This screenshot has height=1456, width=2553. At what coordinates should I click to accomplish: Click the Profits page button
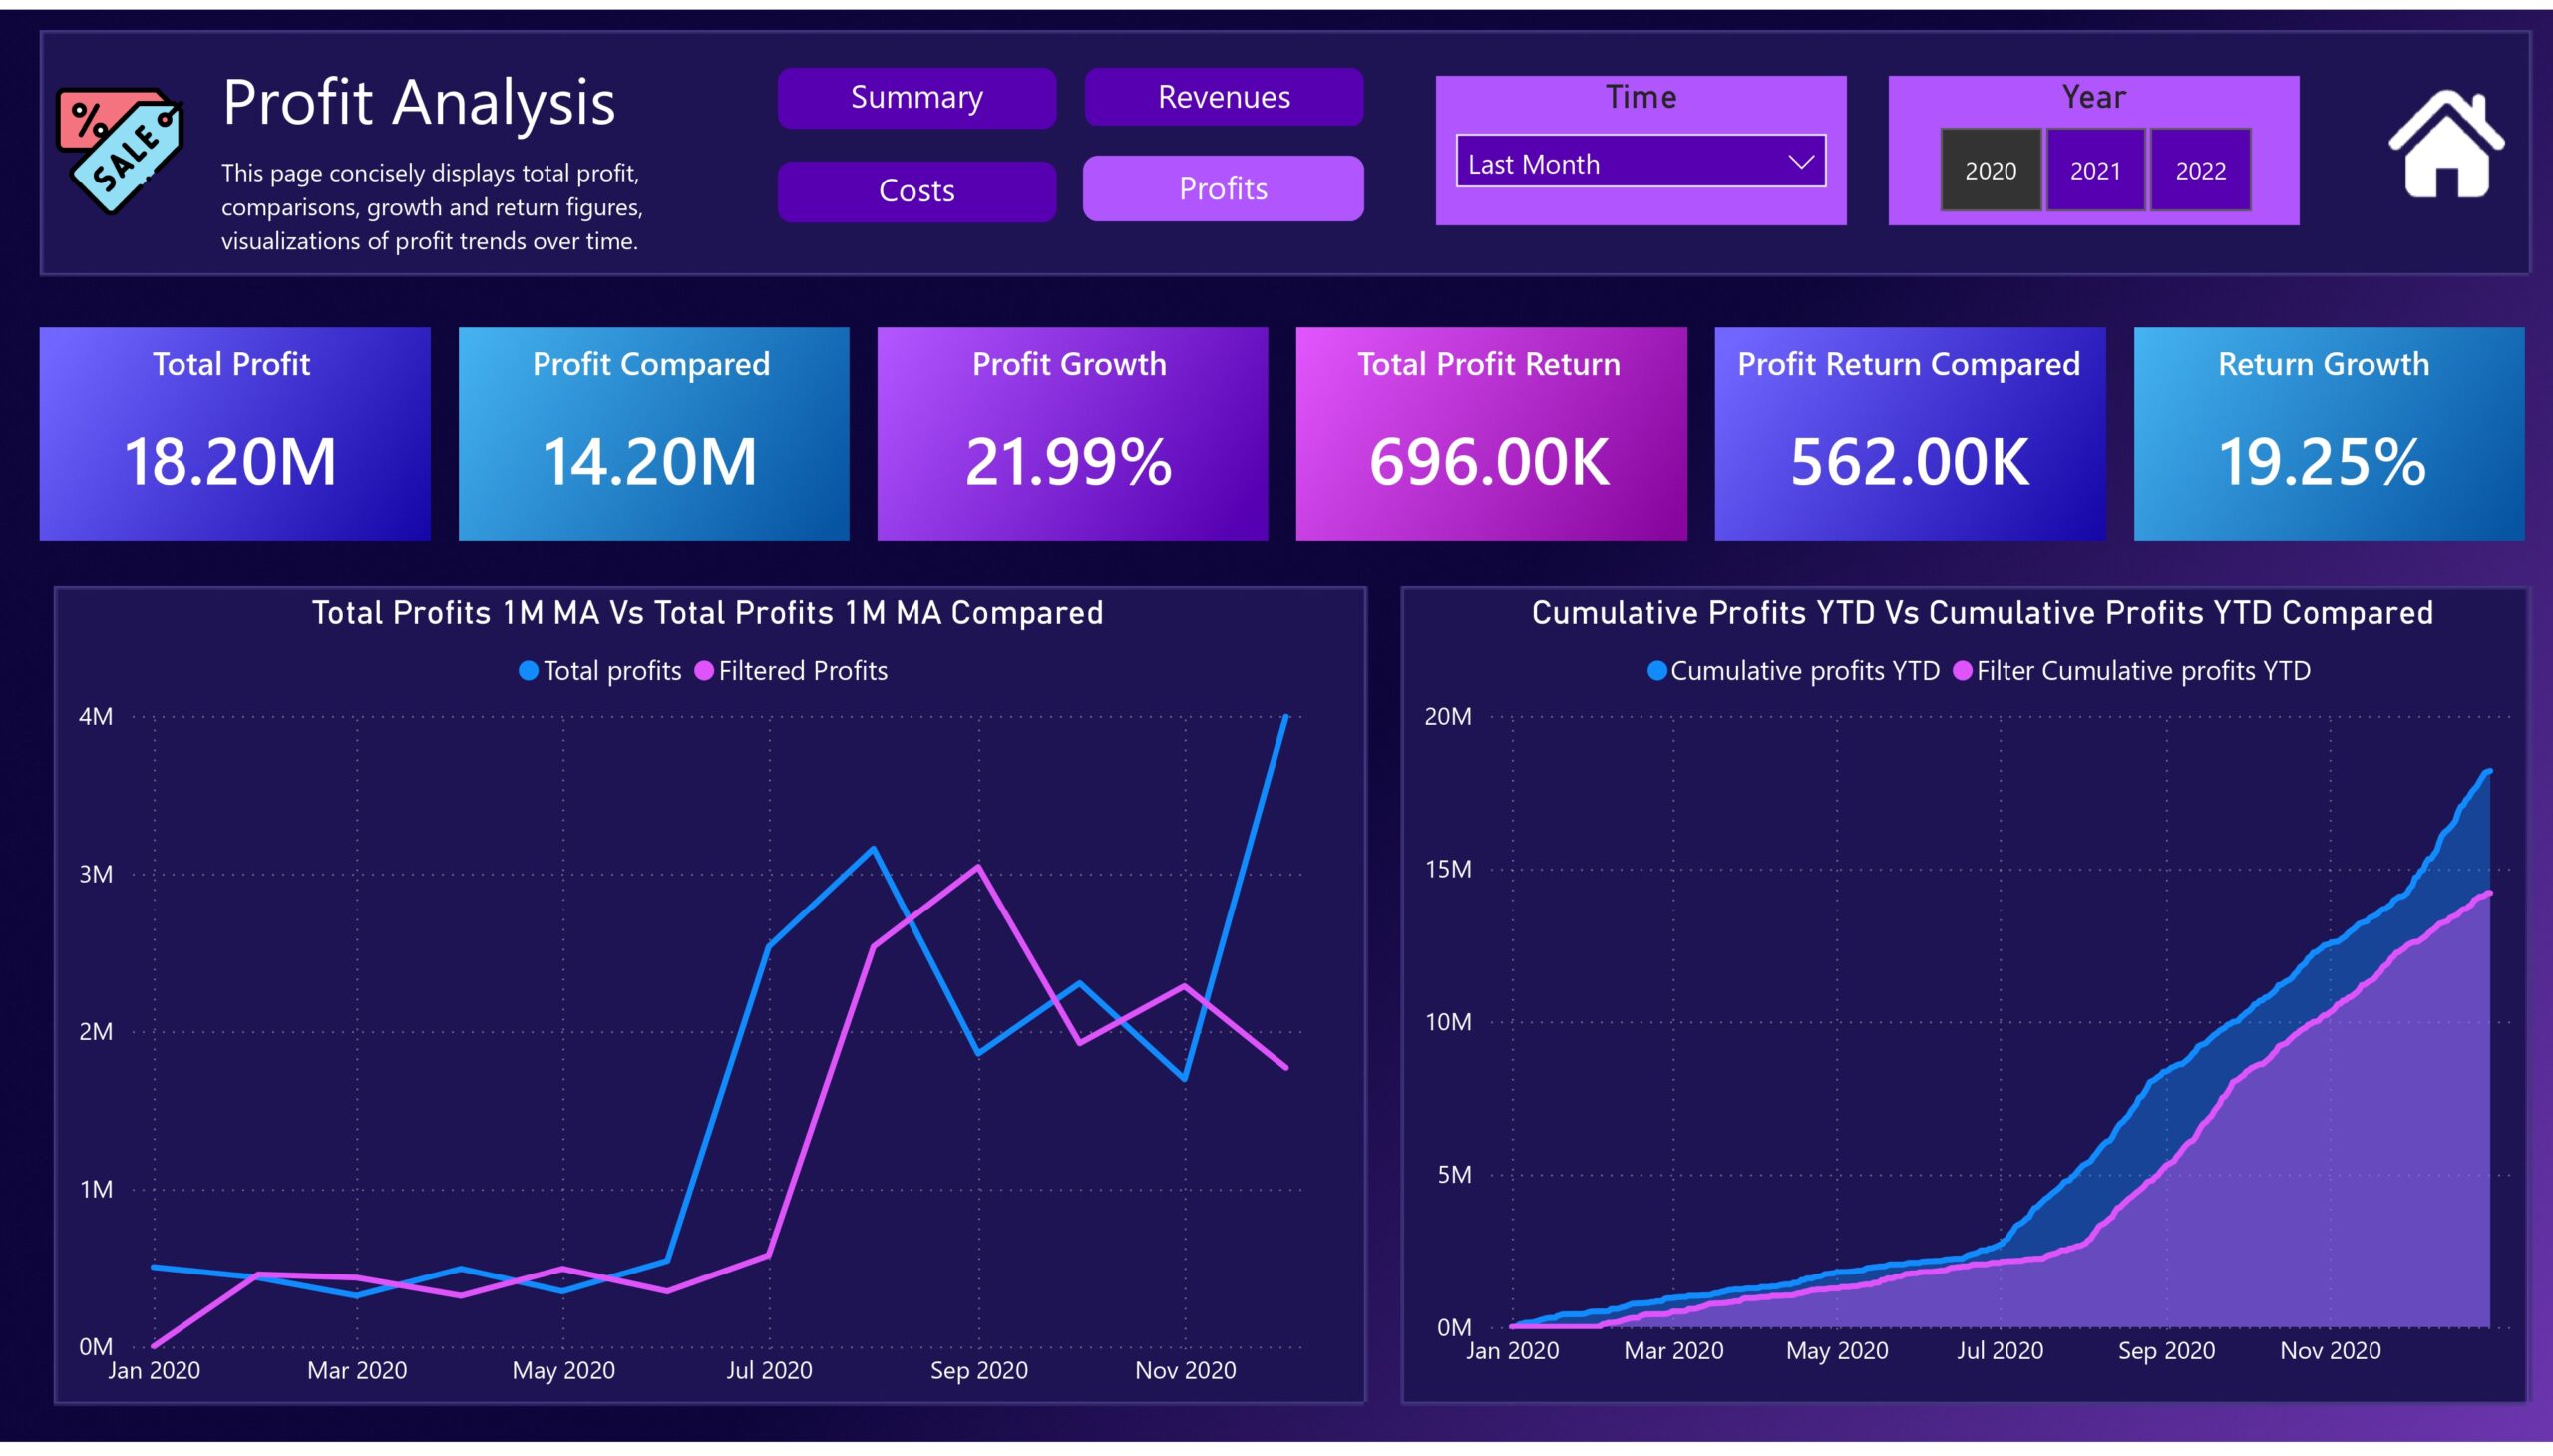[x=1223, y=188]
